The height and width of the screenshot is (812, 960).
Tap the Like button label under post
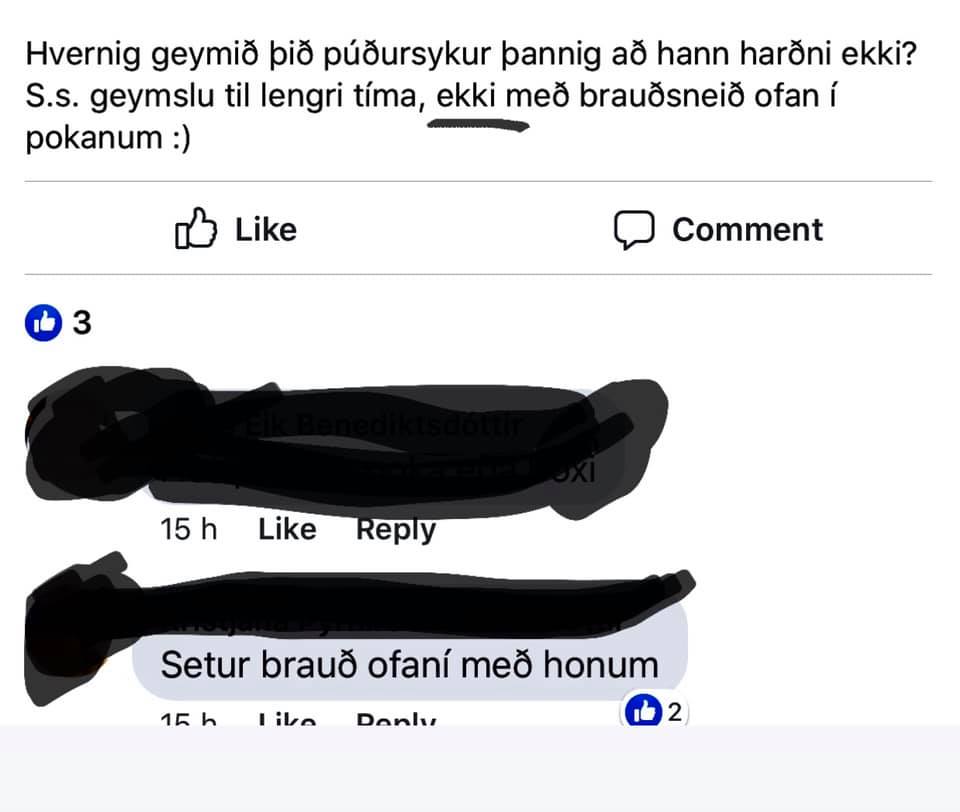click(x=266, y=230)
